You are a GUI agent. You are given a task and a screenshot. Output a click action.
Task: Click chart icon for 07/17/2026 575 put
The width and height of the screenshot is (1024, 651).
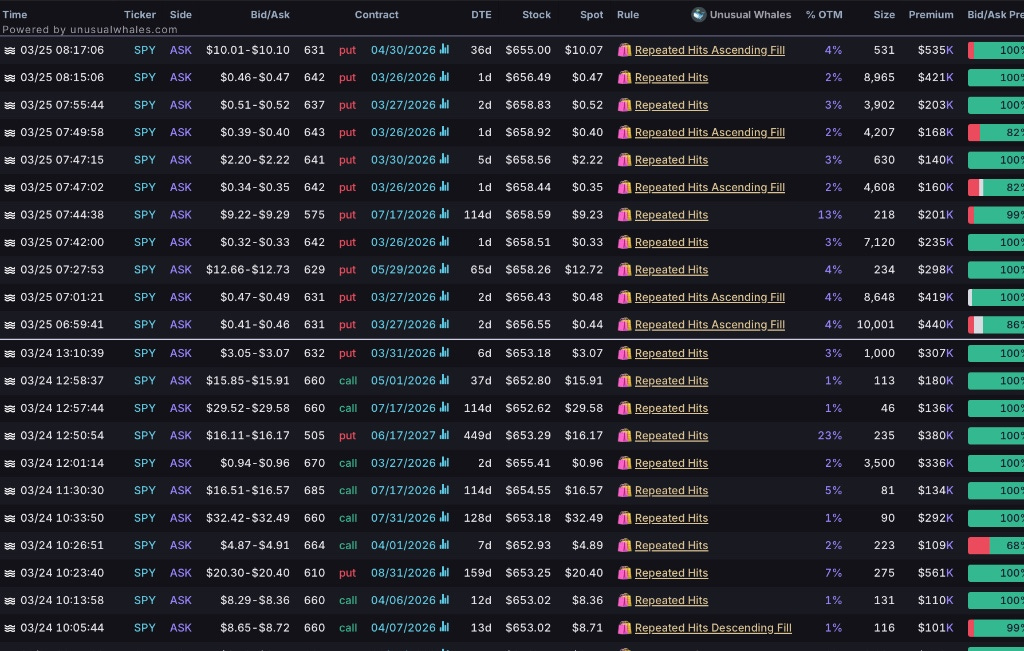pos(445,214)
